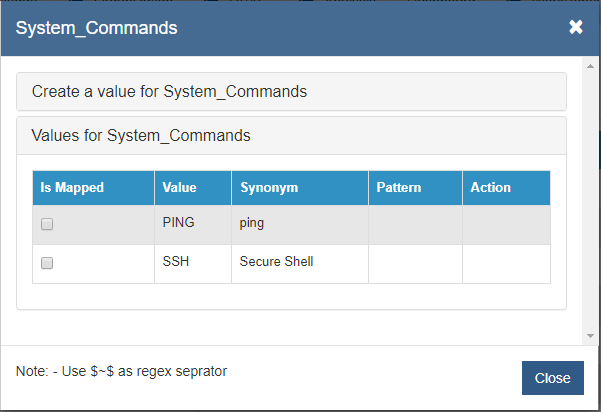Check the Is Mapped box for PING
The image size is (601, 412).
(47, 225)
